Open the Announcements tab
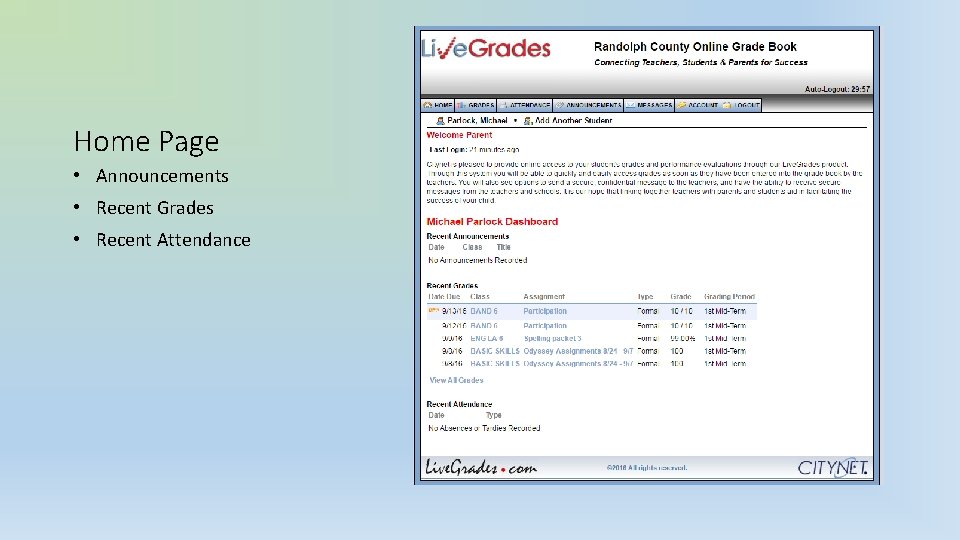The height and width of the screenshot is (540, 960). coord(588,105)
